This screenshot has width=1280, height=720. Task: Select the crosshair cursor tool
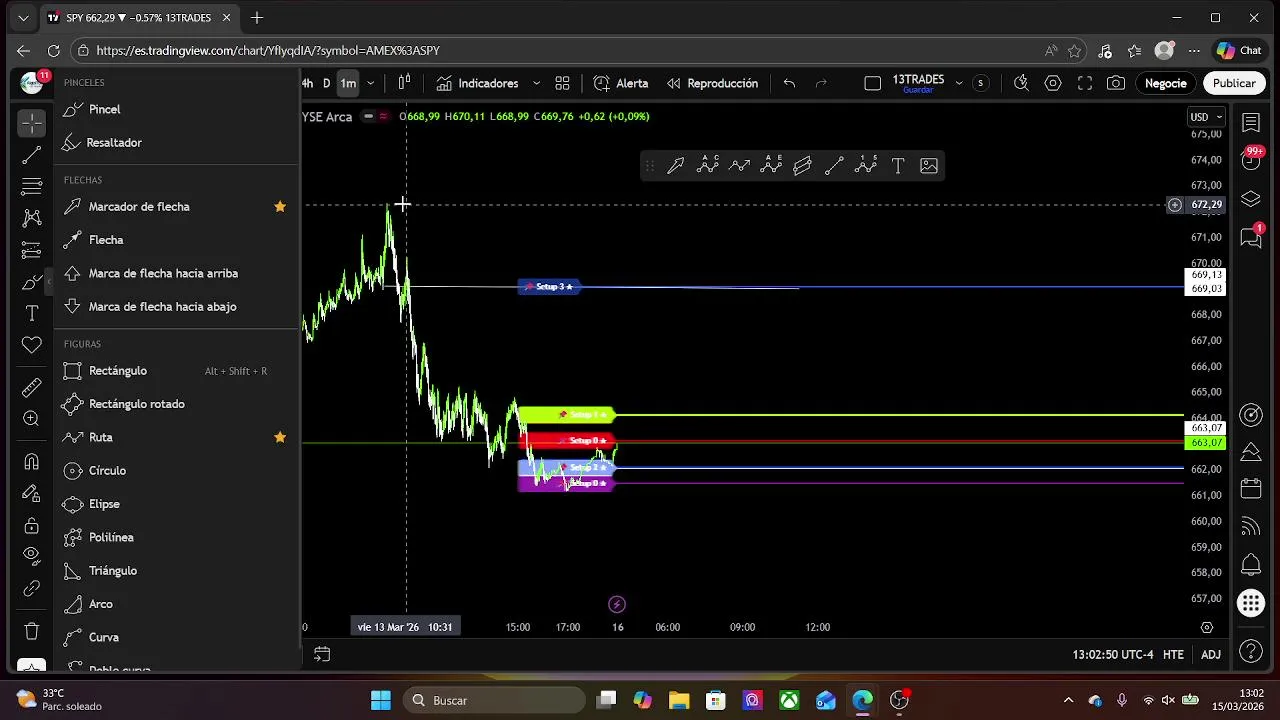pyautogui.click(x=32, y=123)
